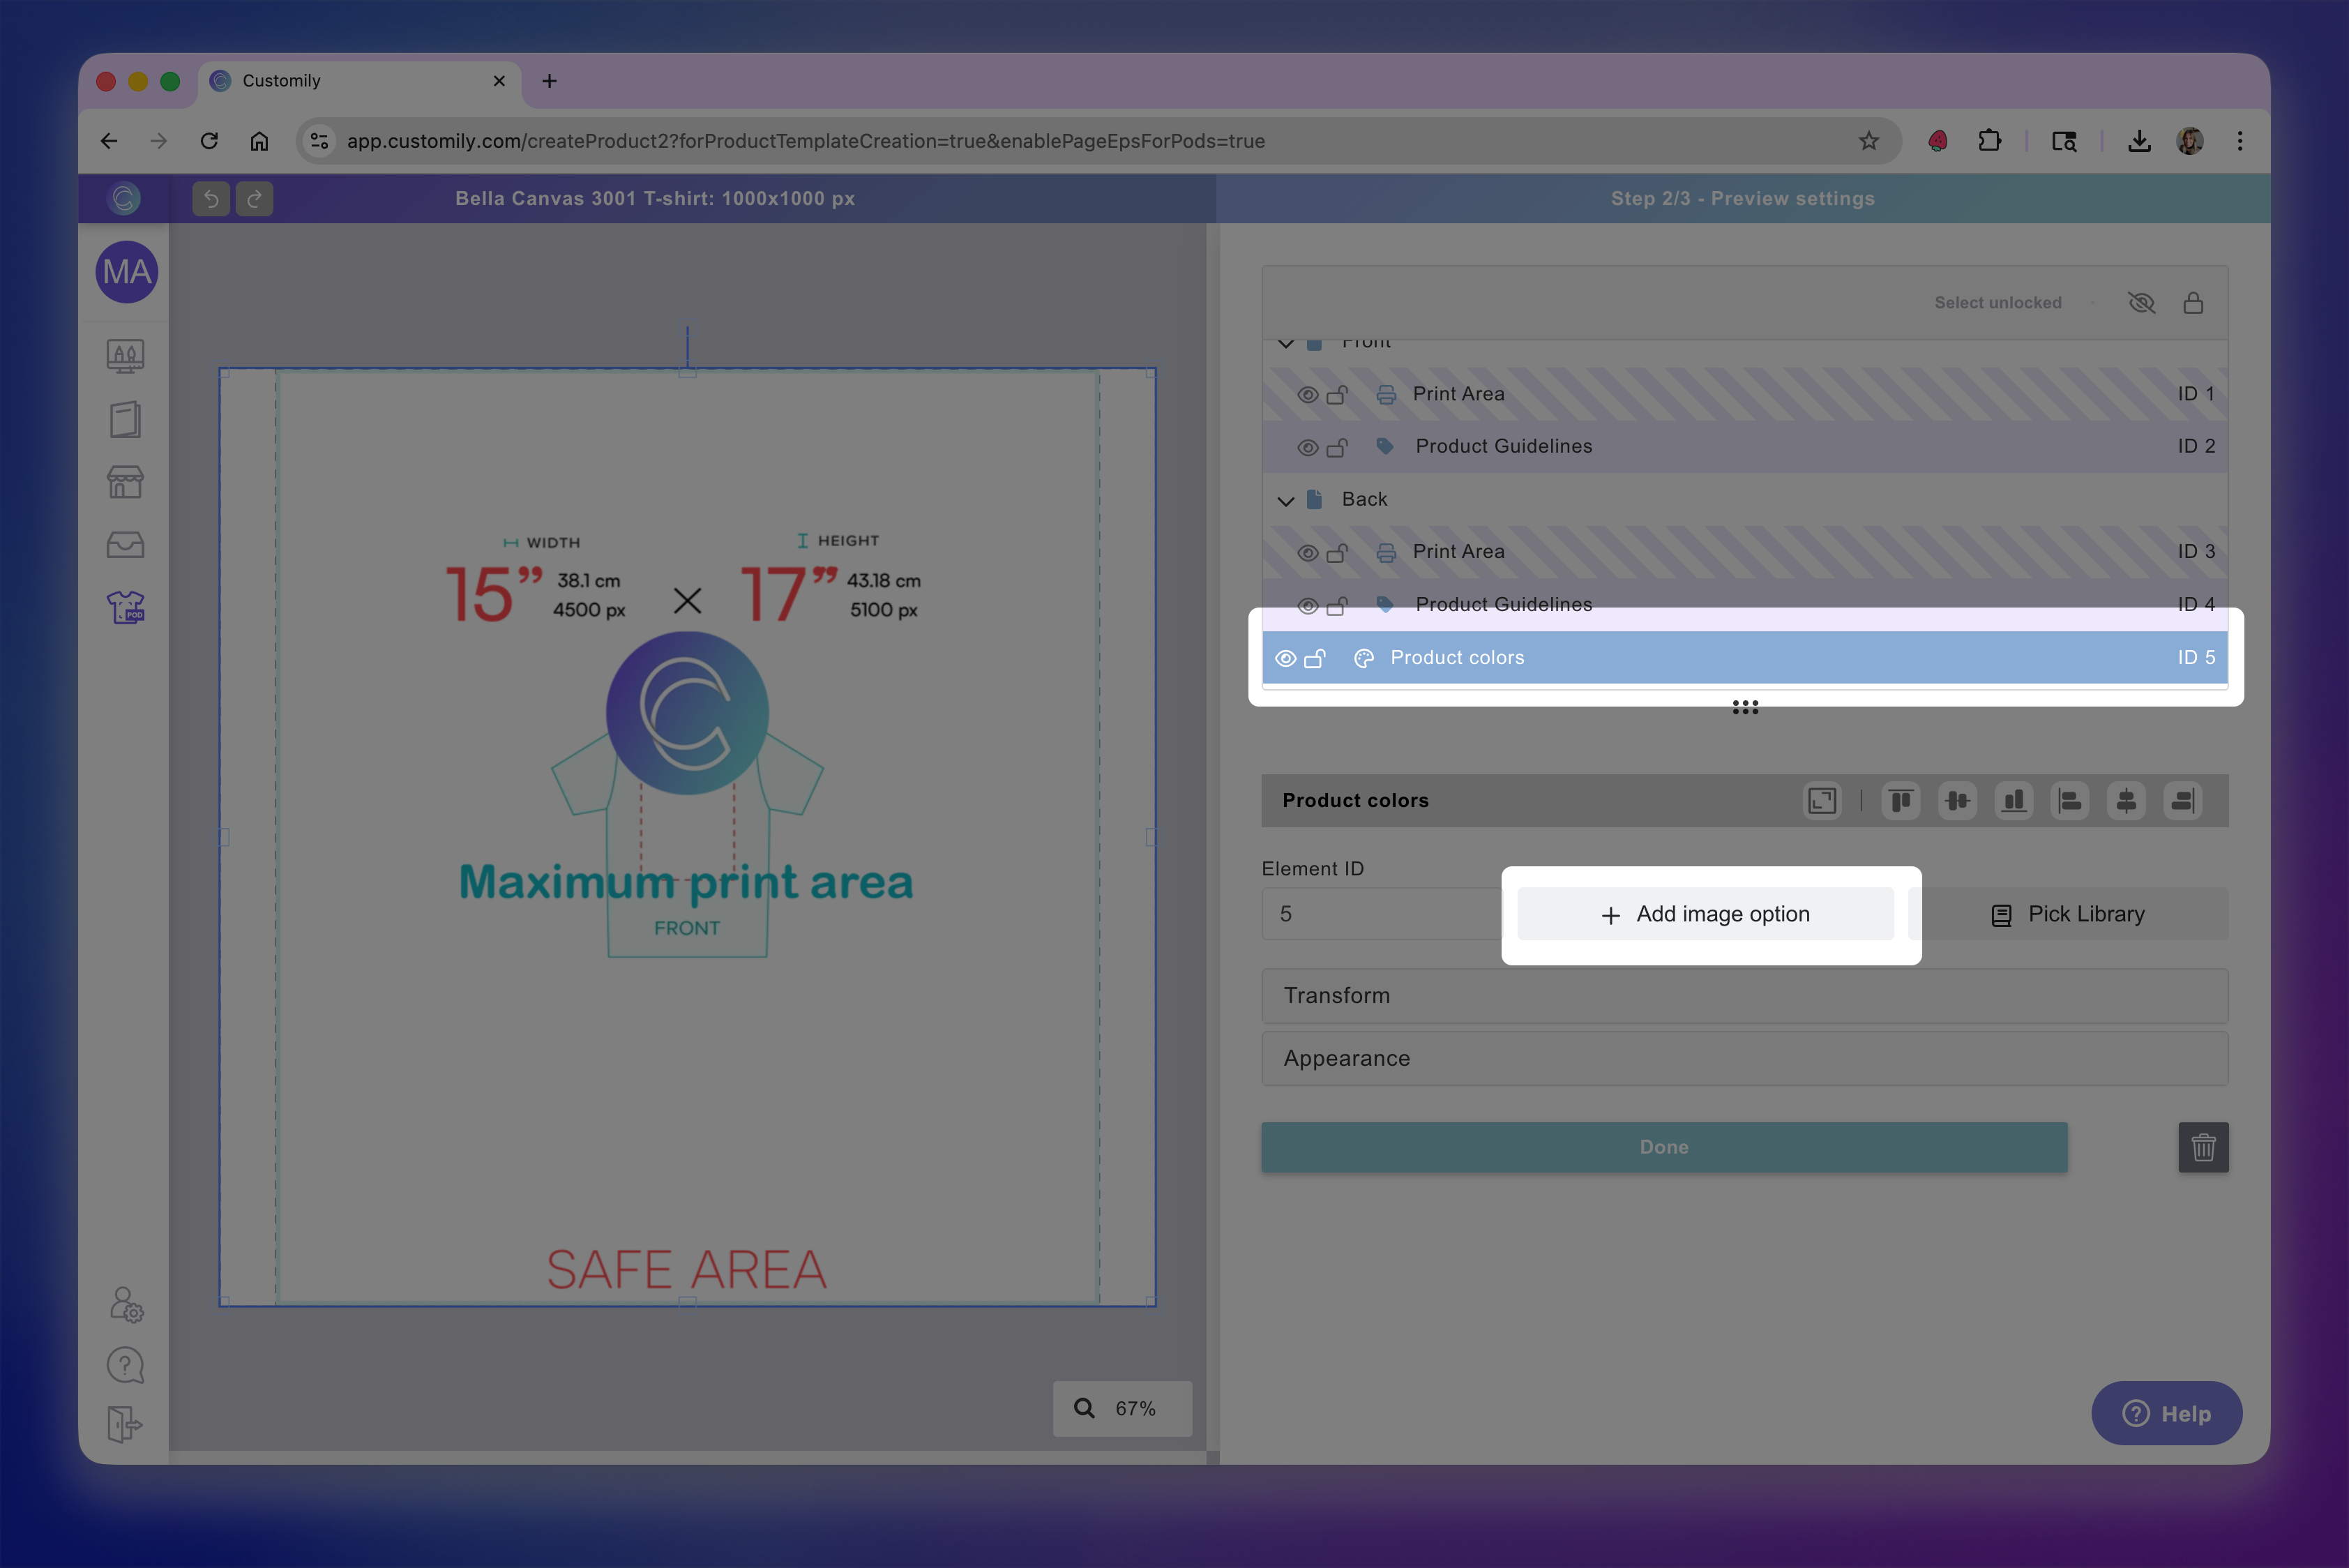Click the align bottom icon for Product colors

tap(2013, 800)
